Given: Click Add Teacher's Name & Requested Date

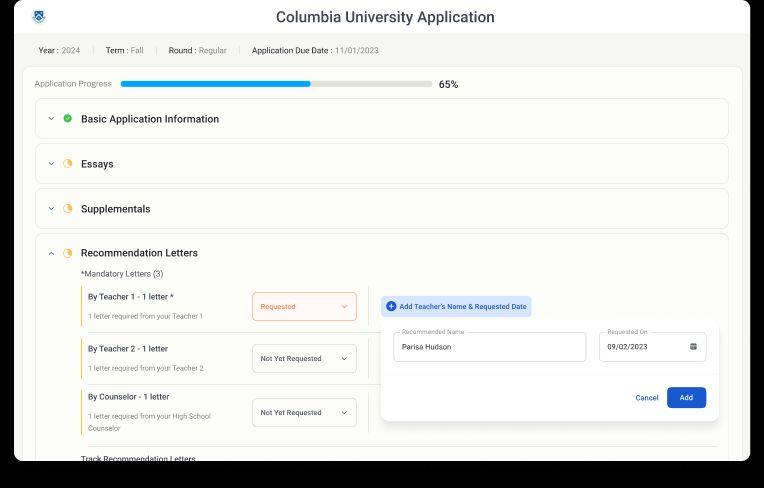Looking at the screenshot, I should pos(456,306).
